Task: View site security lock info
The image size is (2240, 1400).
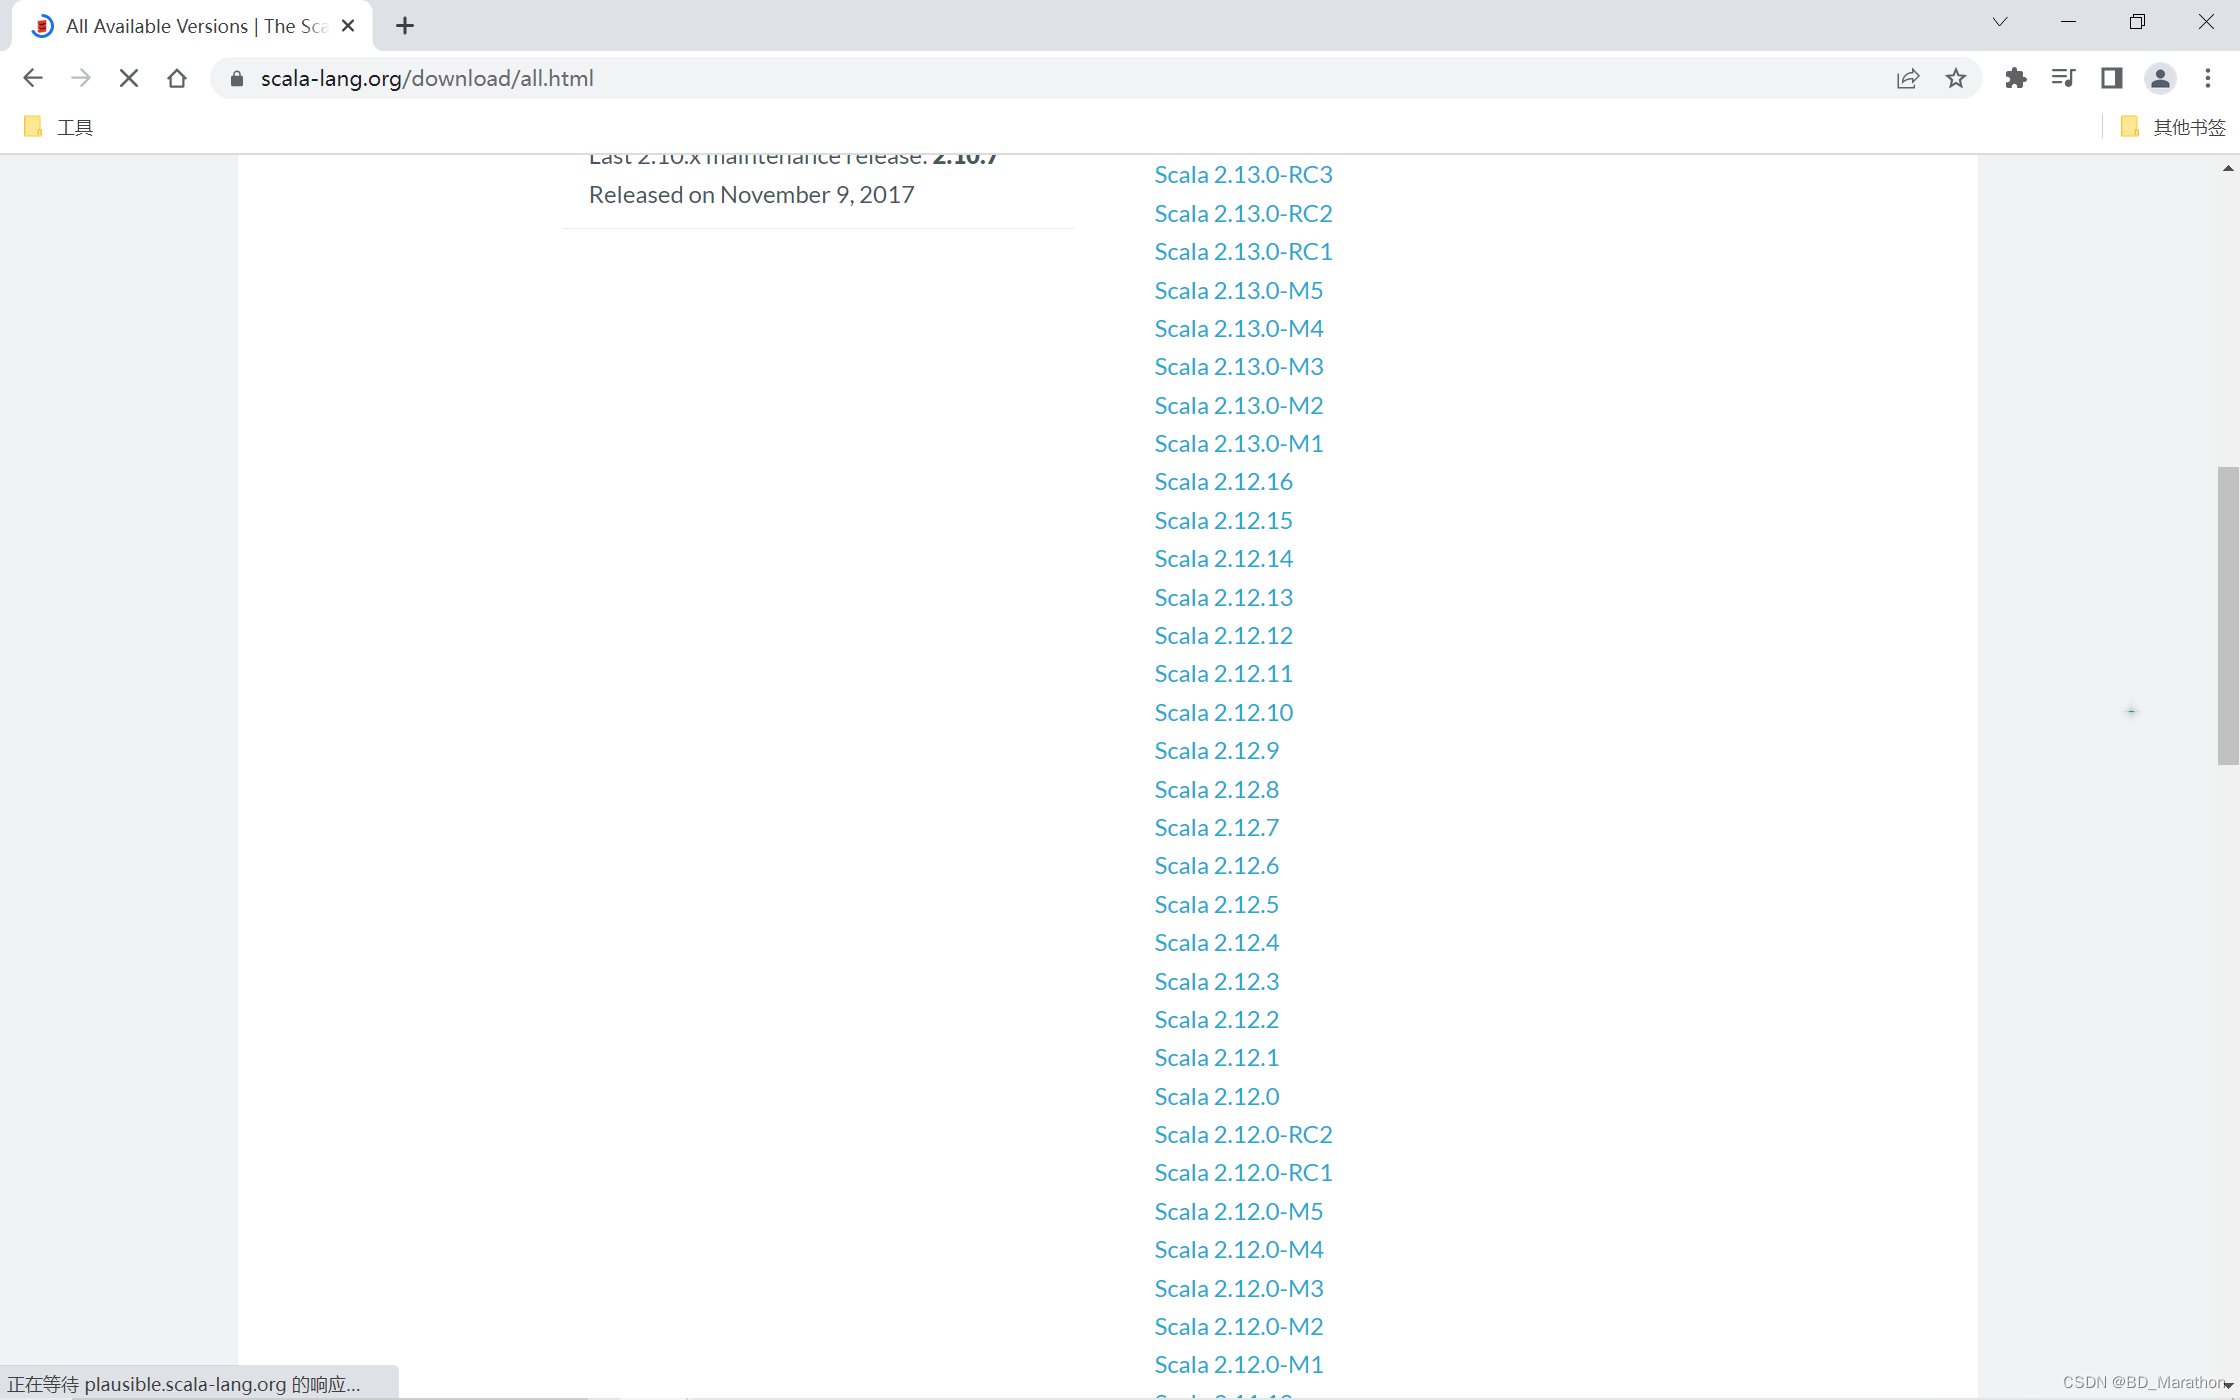Action: click(x=237, y=78)
